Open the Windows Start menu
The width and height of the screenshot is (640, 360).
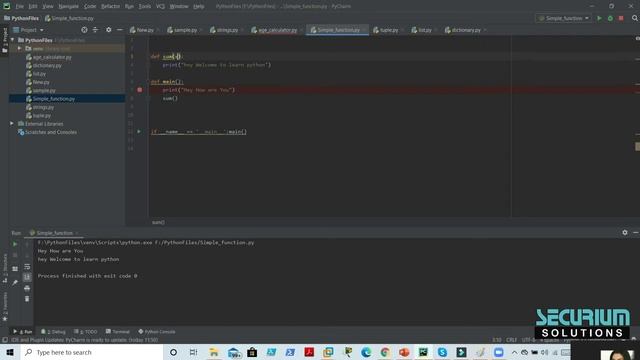point(10,352)
